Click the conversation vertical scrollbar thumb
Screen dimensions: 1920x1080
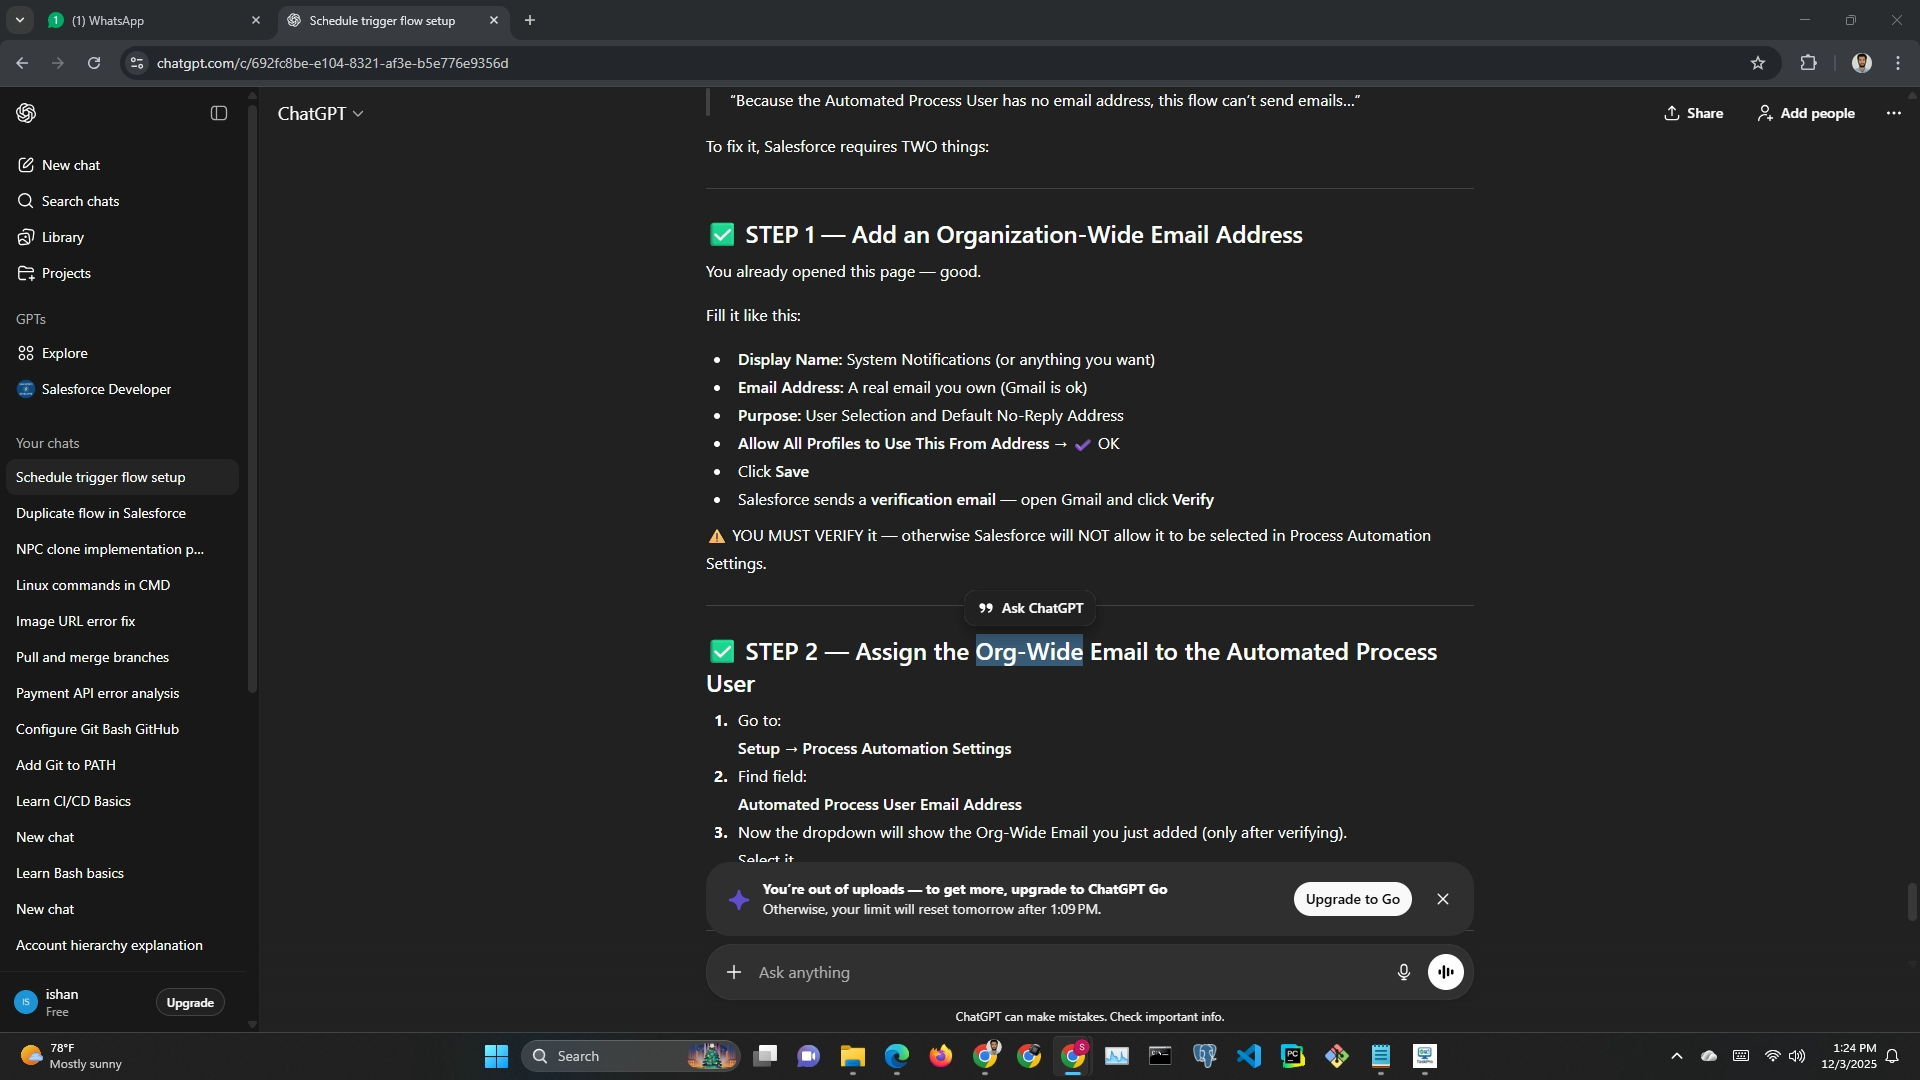coord(1911,902)
